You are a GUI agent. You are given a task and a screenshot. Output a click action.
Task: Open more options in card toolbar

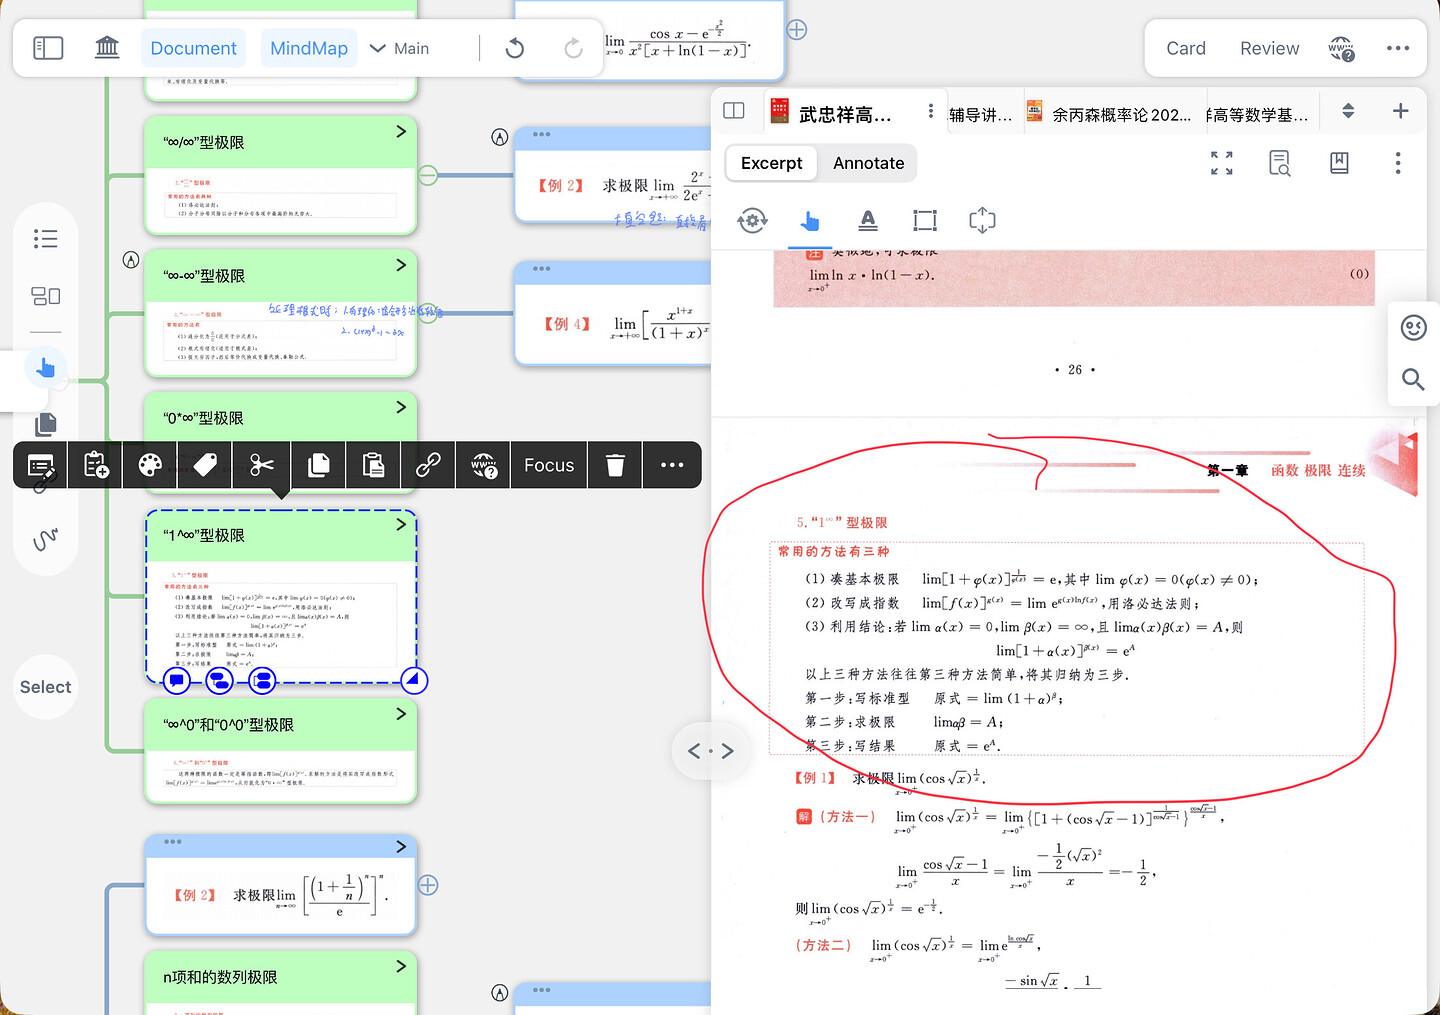[x=672, y=466]
